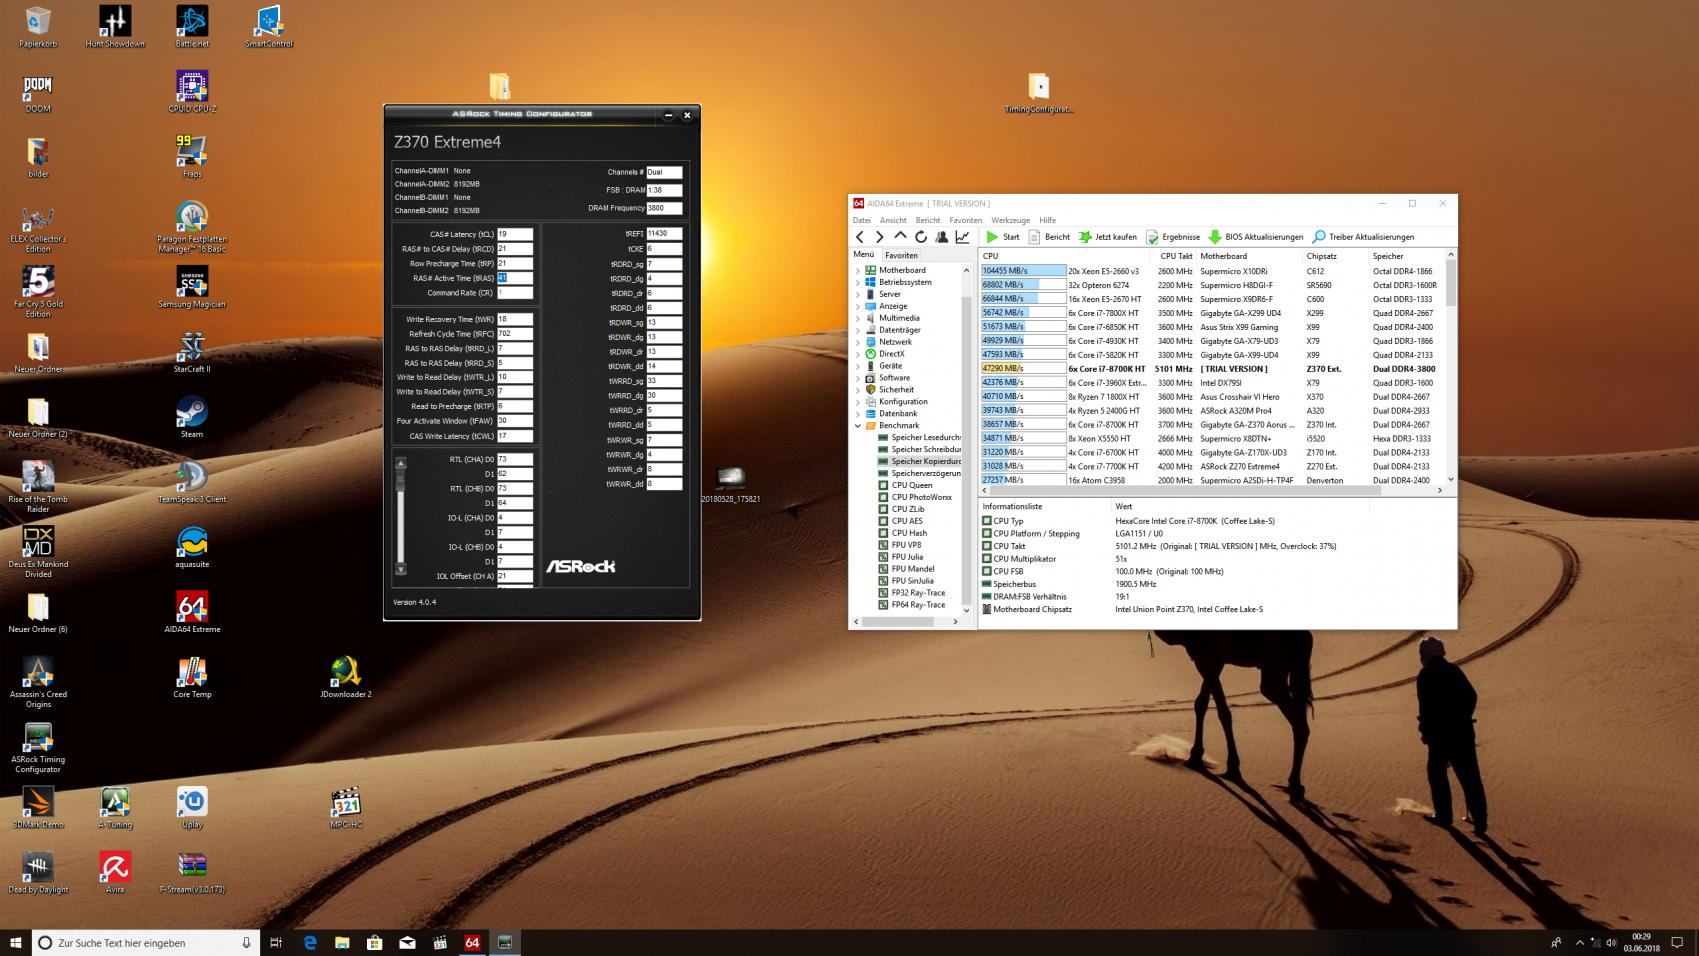Minimize the ASRock Timing Configurator window
Screen dimensions: 1699x956
pyautogui.click(x=668, y=115)
